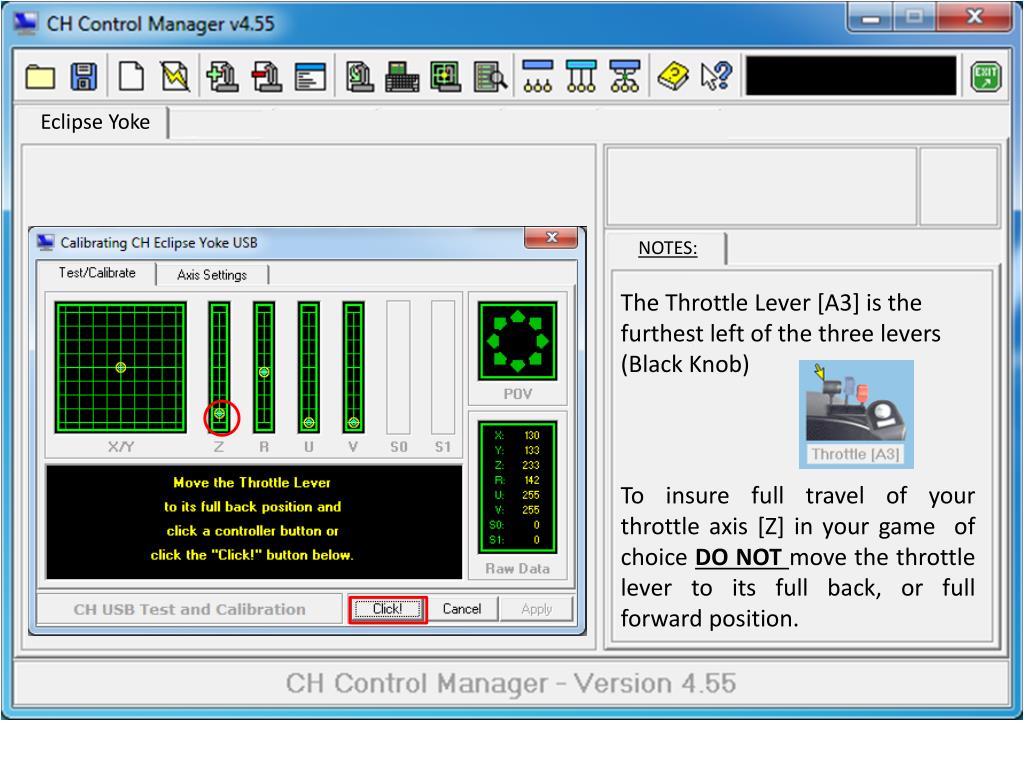This screenshot has width=1024, height=768.
Task: Click the Throttle [A3] thumbnail image
Action: (856, 414)
